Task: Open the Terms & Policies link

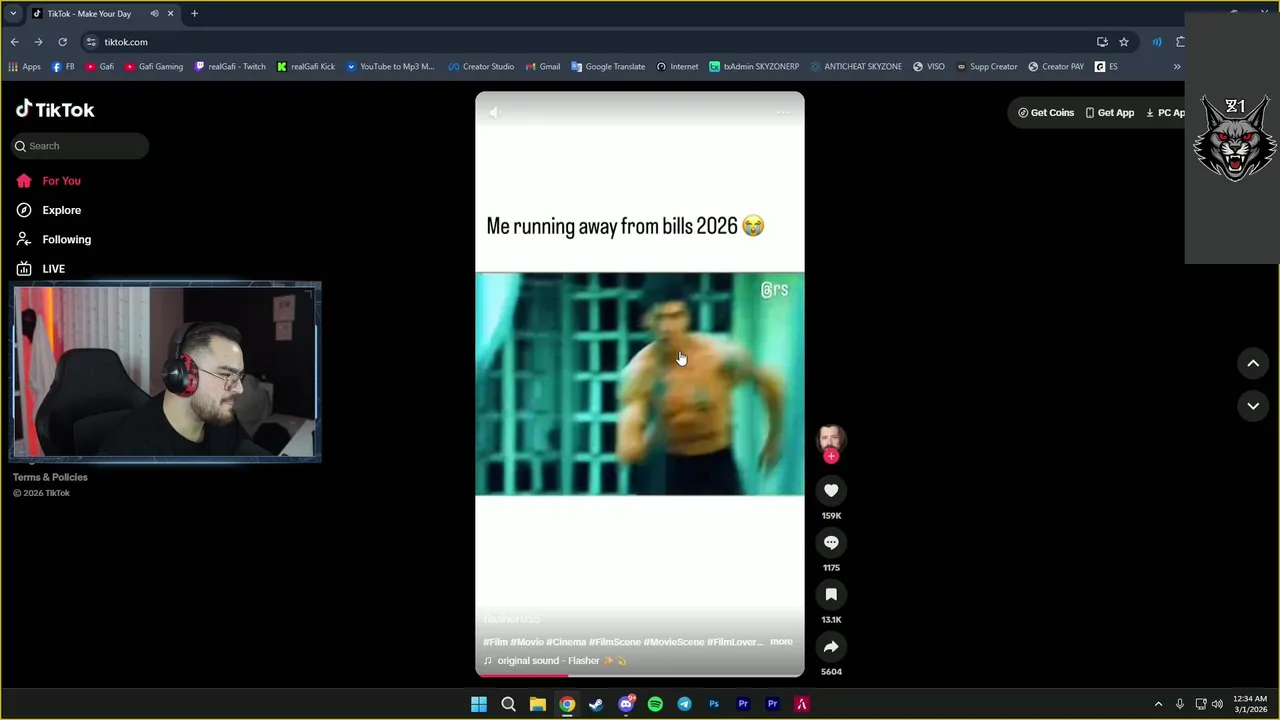Action: (x=50, y=477)
